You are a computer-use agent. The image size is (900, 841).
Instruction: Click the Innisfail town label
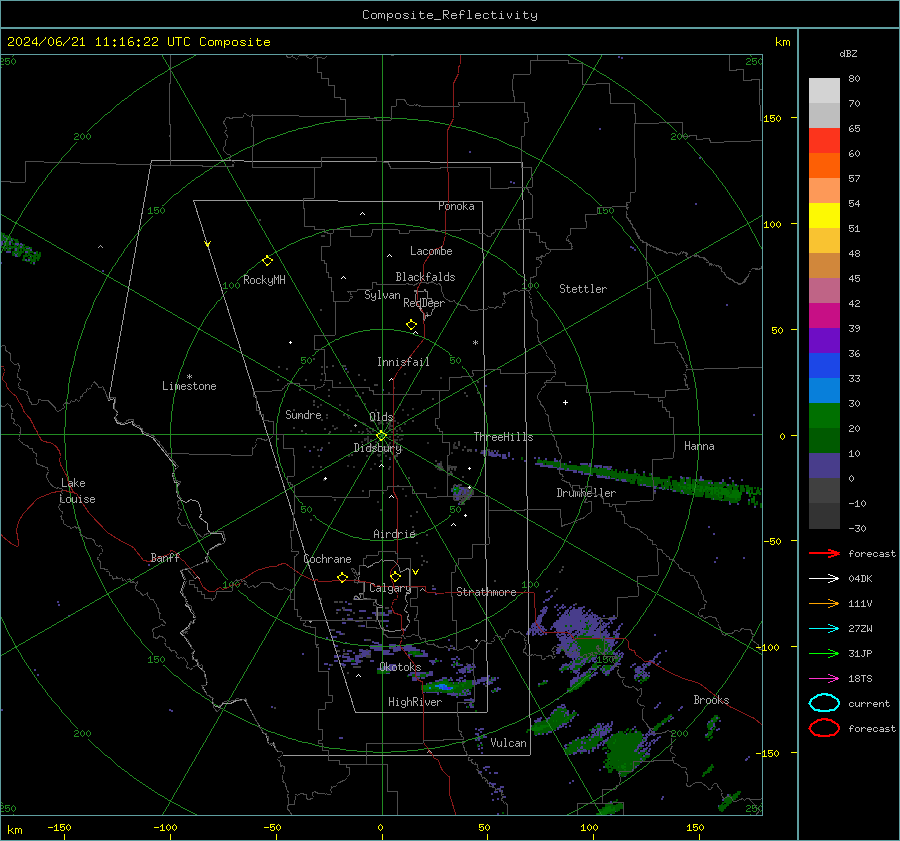pyautogui.click(x=403, y=362)
